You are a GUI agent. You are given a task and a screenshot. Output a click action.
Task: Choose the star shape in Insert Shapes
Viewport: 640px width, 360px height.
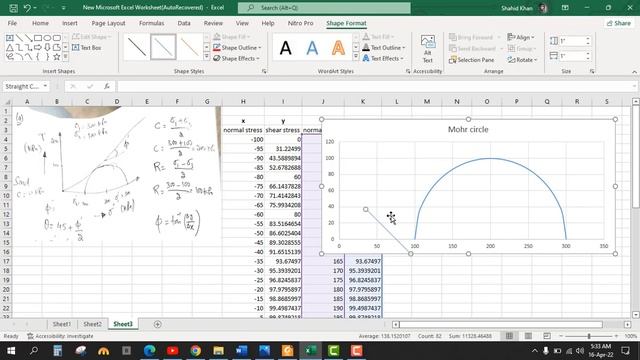point(56,57)
